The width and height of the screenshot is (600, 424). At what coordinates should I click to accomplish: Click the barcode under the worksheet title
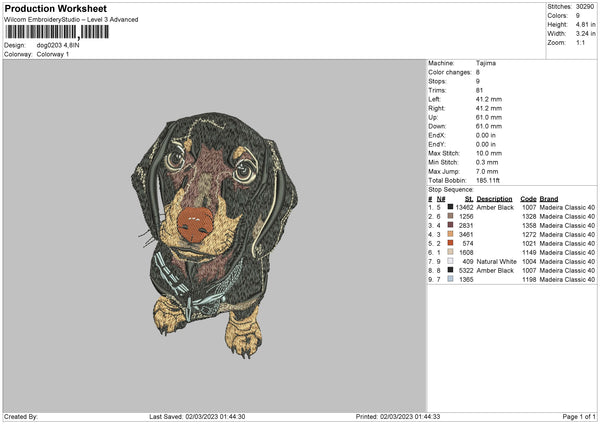(57, 32)
